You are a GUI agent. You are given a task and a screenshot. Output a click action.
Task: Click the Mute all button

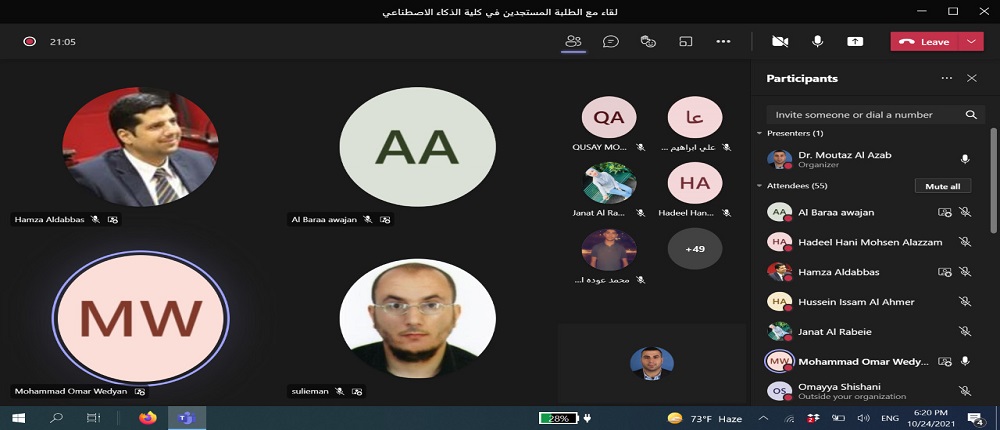coord(943,186)
